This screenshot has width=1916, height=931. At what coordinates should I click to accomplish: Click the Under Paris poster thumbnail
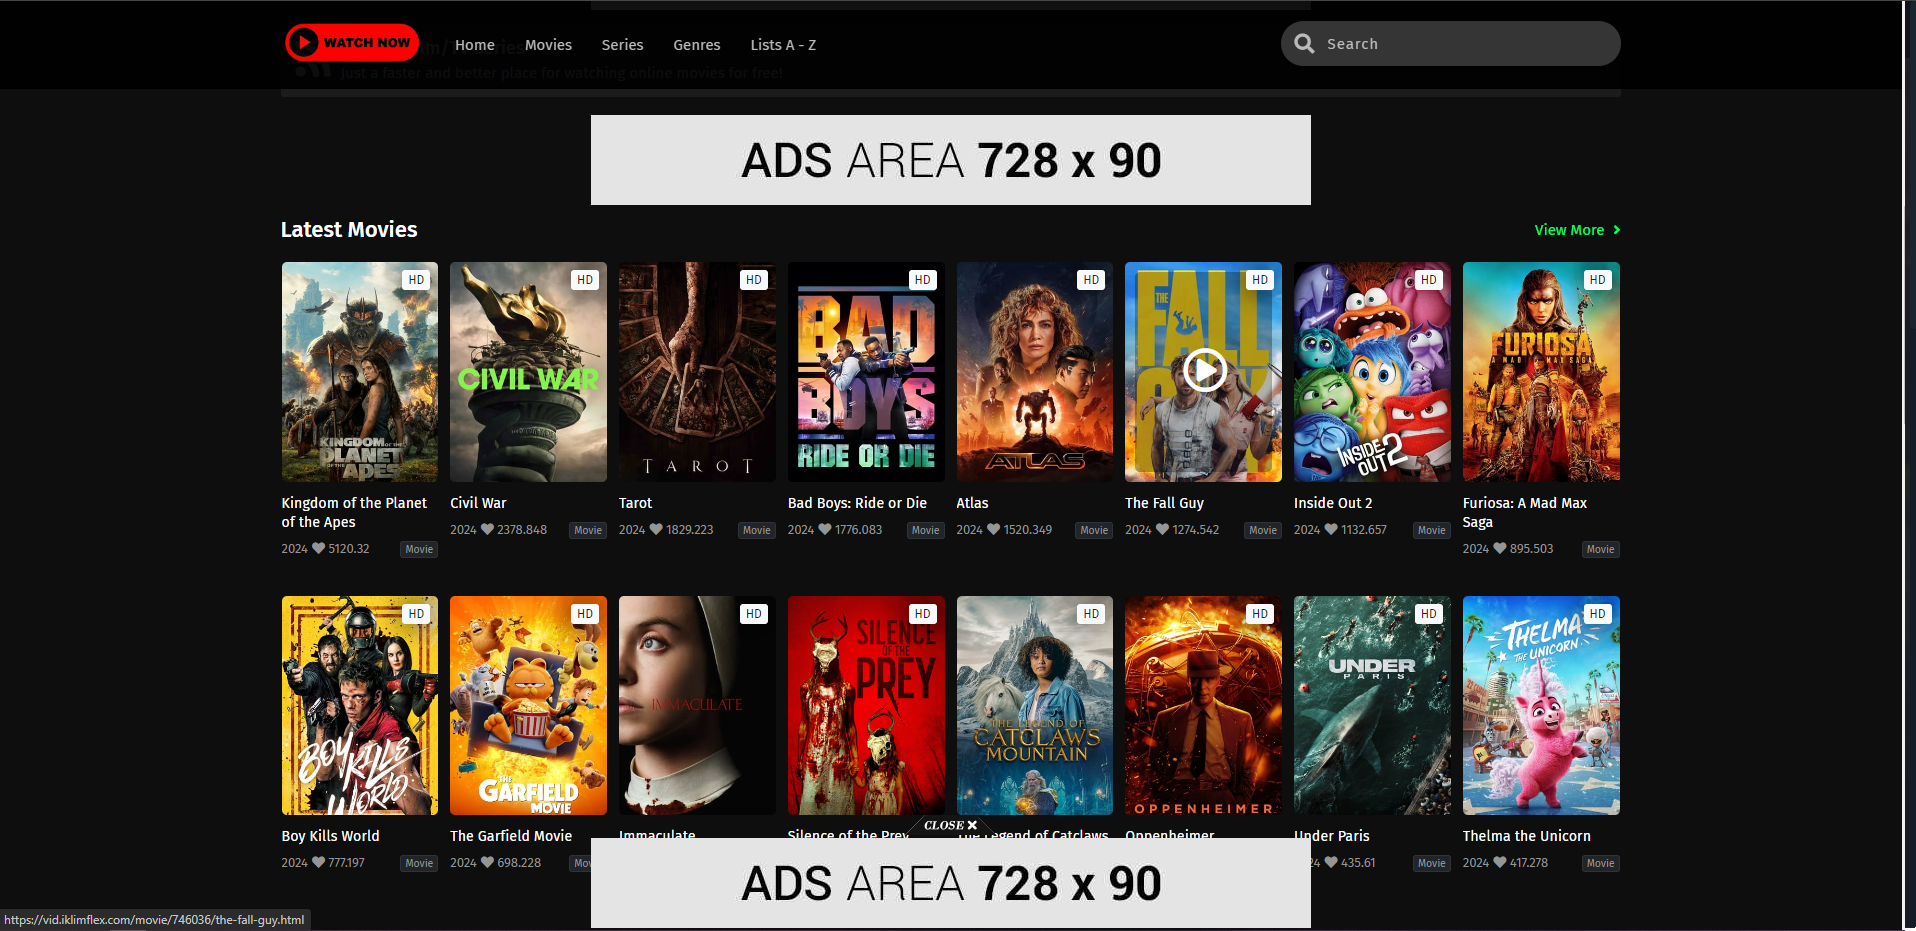point(1372,705)
